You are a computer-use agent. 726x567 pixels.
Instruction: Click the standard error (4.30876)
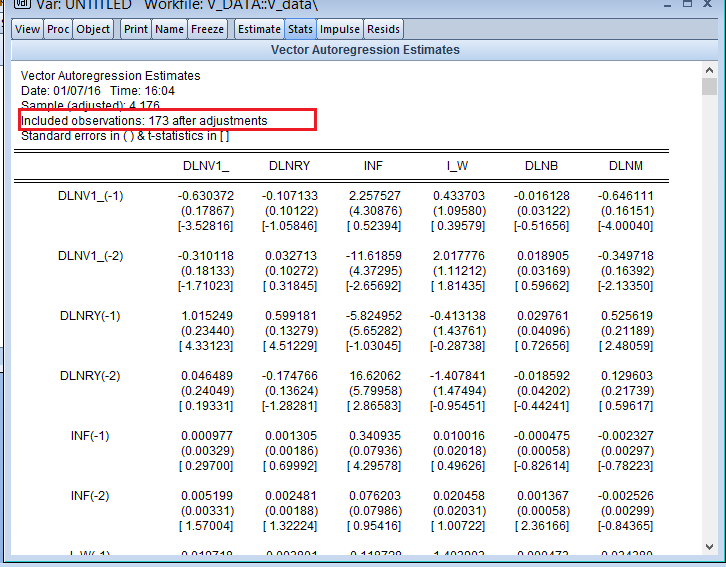(x=375, y=211)
